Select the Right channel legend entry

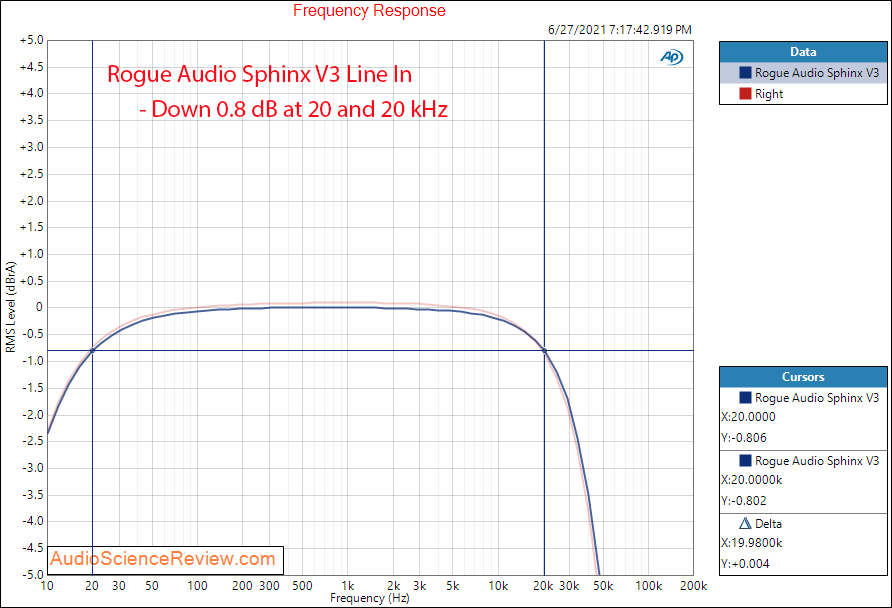coord(803,94)
